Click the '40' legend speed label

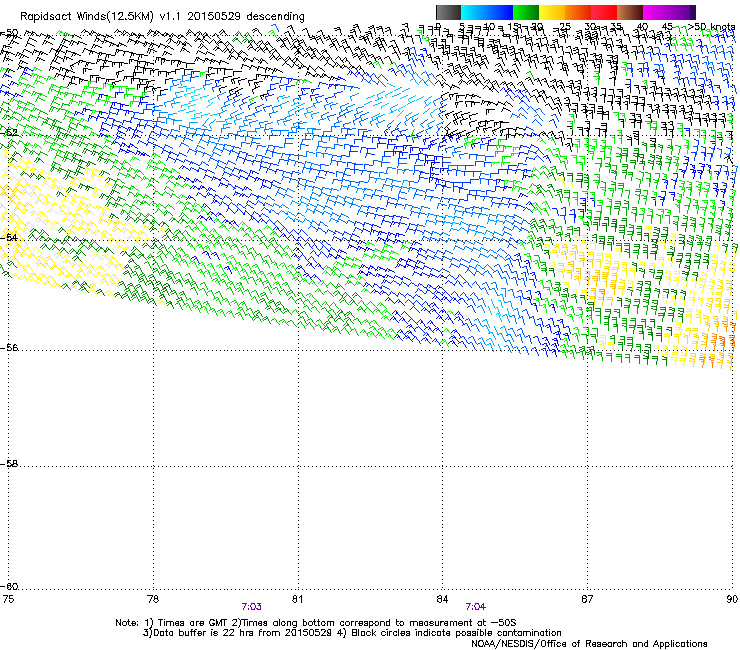coord(642,26)
